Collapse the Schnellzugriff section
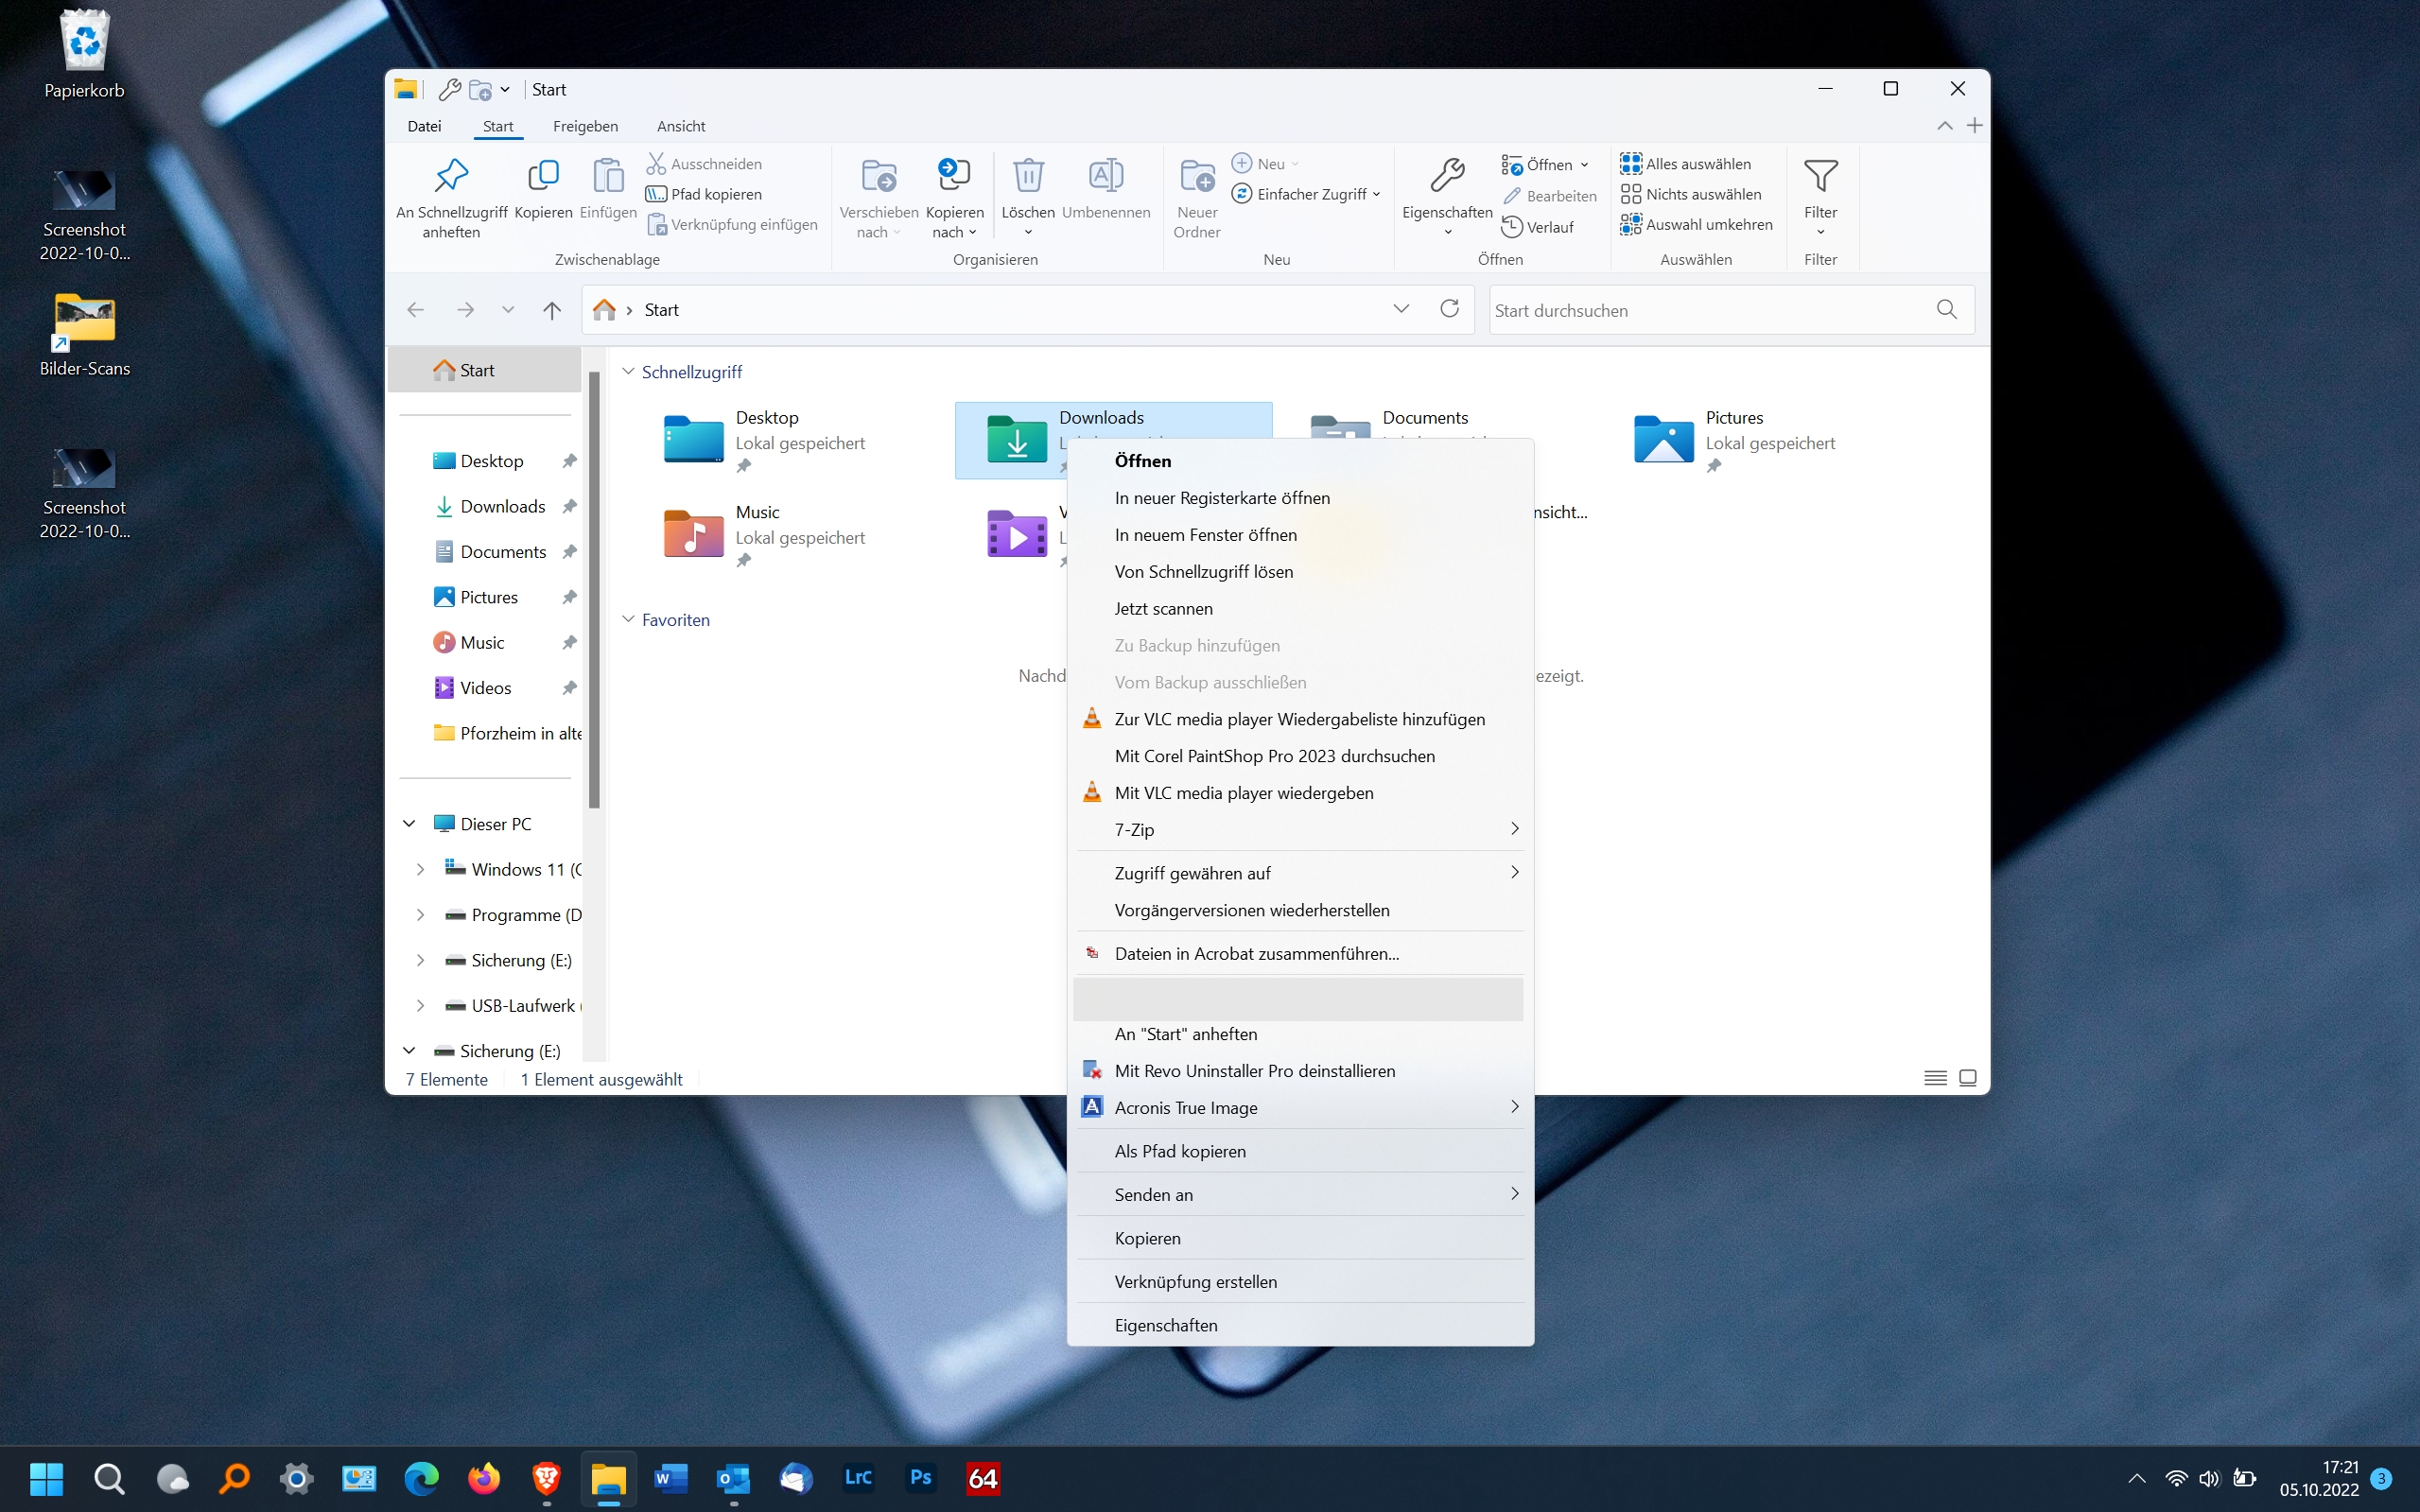This screenshot has height=1512, width=2420. coord(628,372)
